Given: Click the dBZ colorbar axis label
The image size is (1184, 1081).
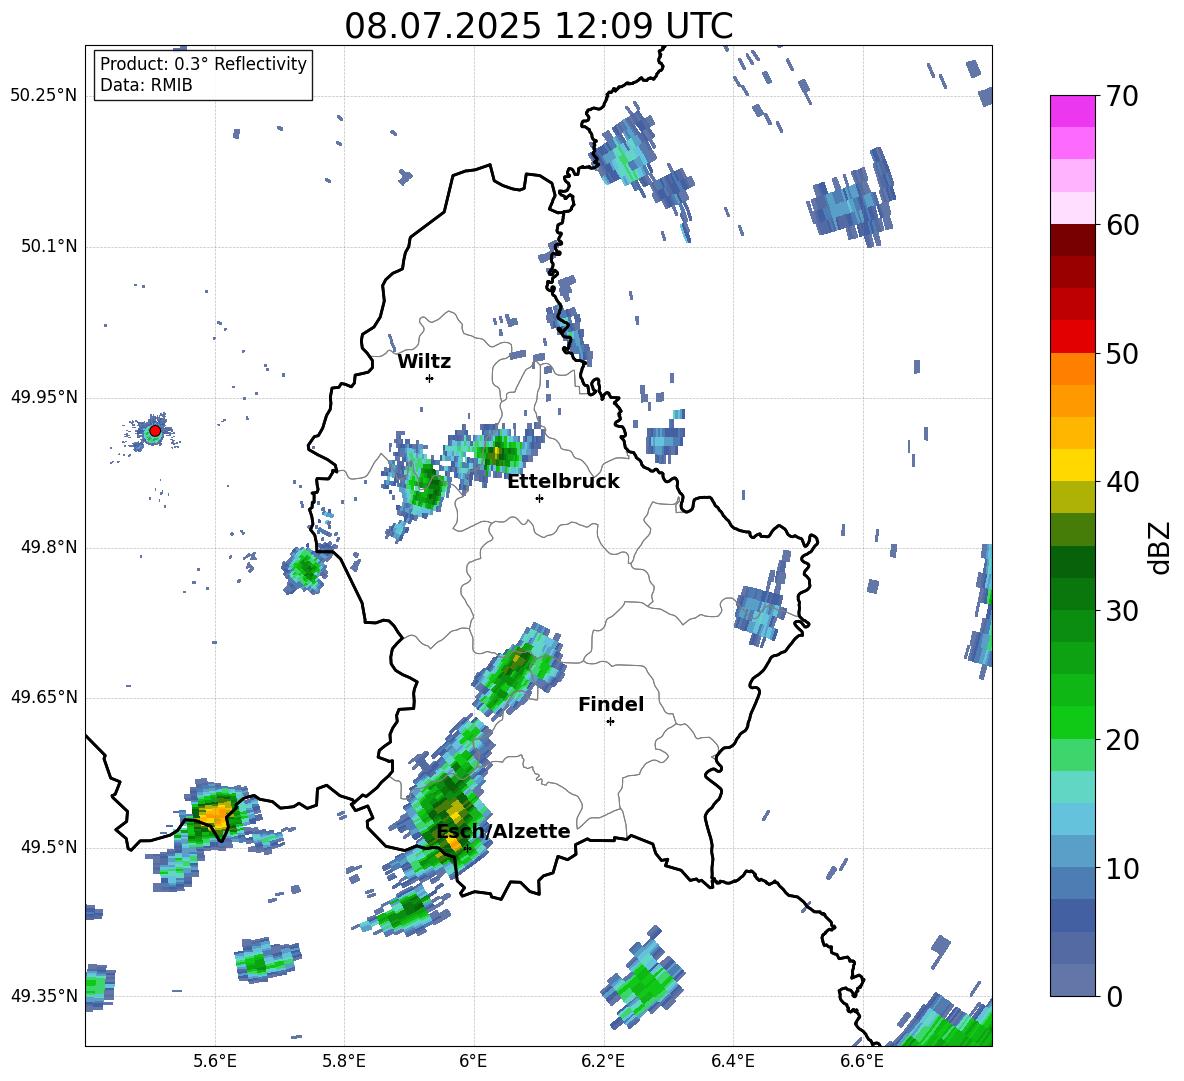Looking at the screenshot, I should 1160,547.
